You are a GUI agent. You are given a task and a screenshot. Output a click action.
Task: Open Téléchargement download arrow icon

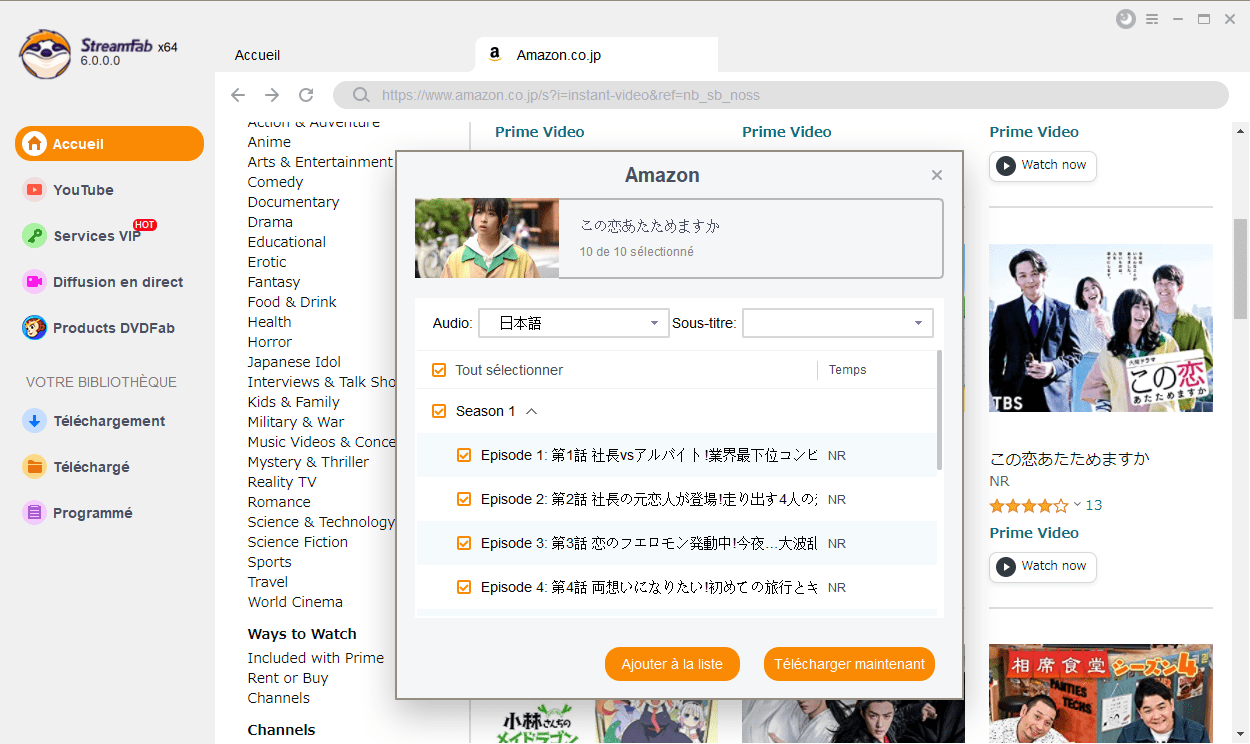pos(35,421)
